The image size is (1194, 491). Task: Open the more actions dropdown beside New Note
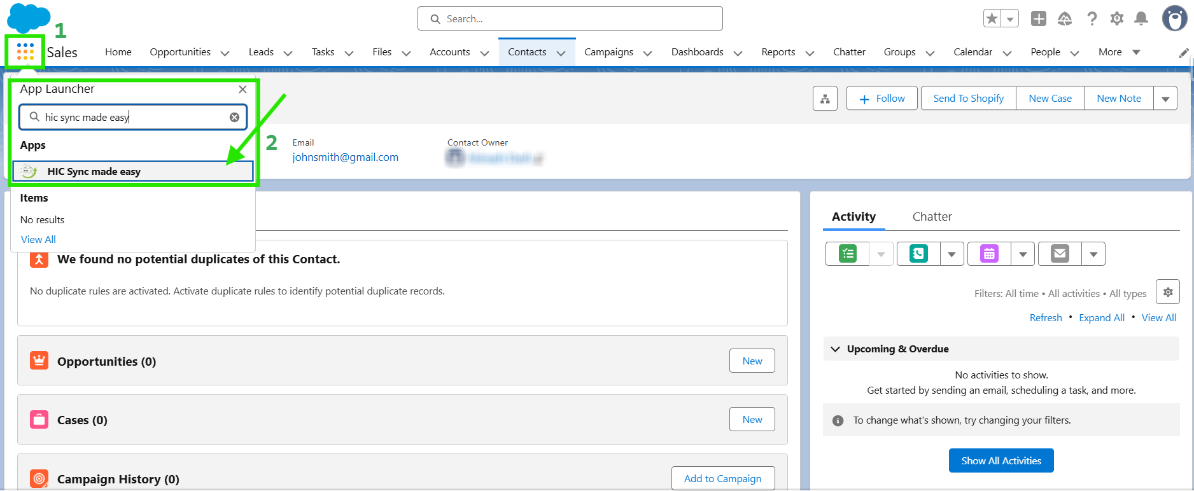pyautogui.click(x=1166, y=98)
